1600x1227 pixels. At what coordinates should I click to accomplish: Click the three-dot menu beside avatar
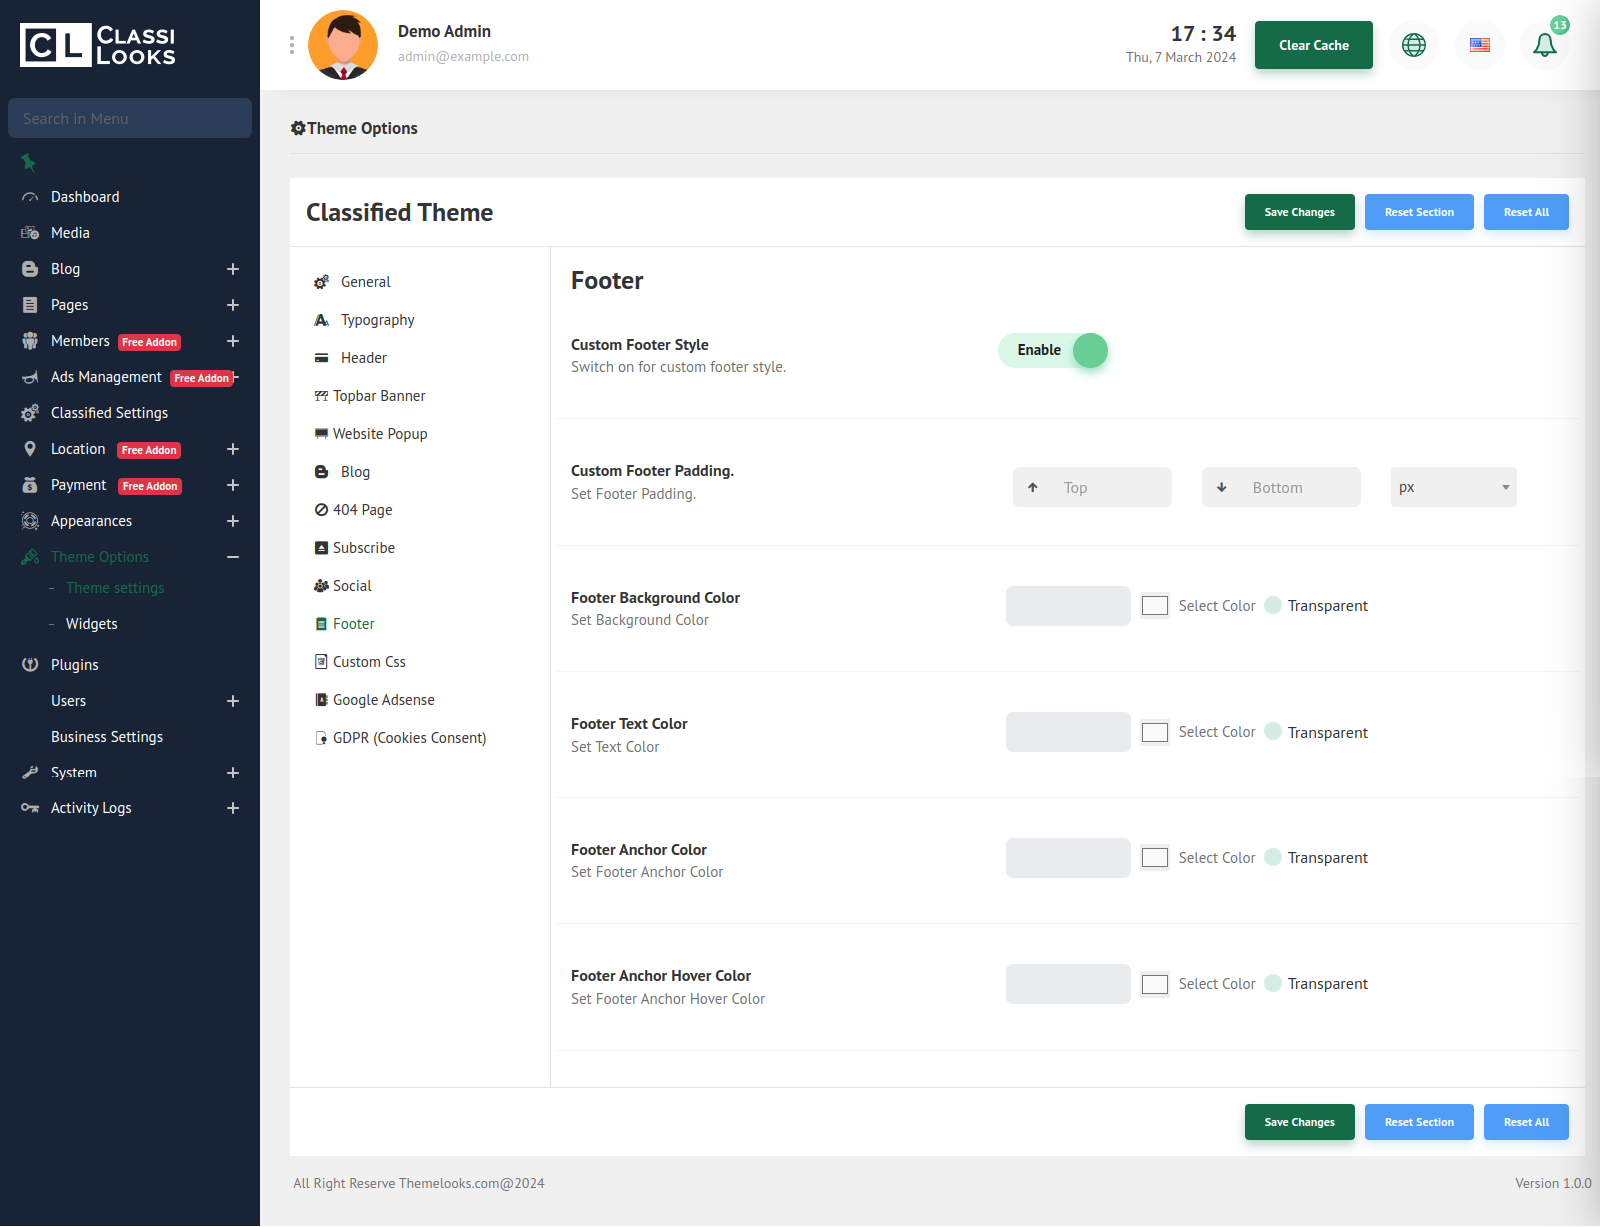[x=292, y=45]
